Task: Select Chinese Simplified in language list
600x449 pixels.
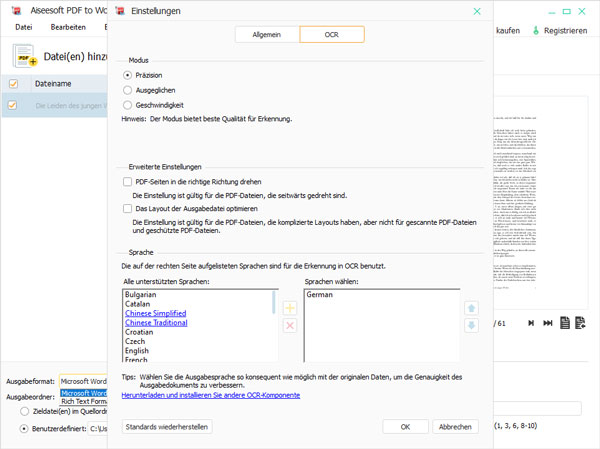Action: 156,313
